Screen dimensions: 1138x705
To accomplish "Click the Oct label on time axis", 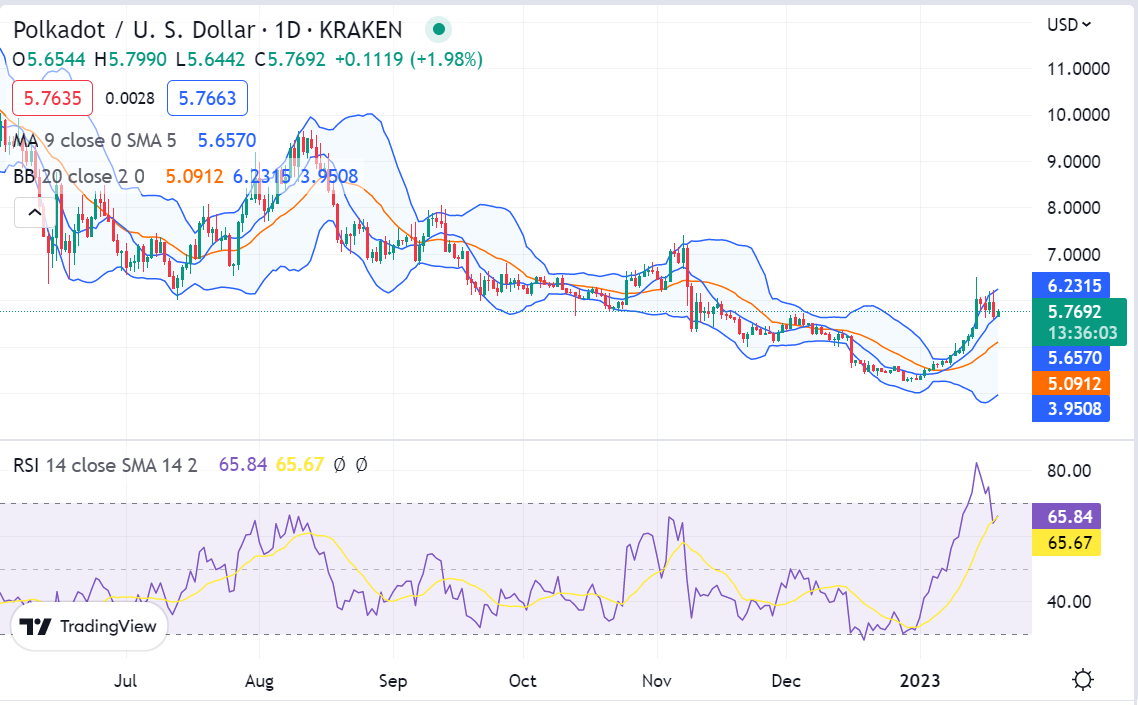I will [523, 681].
